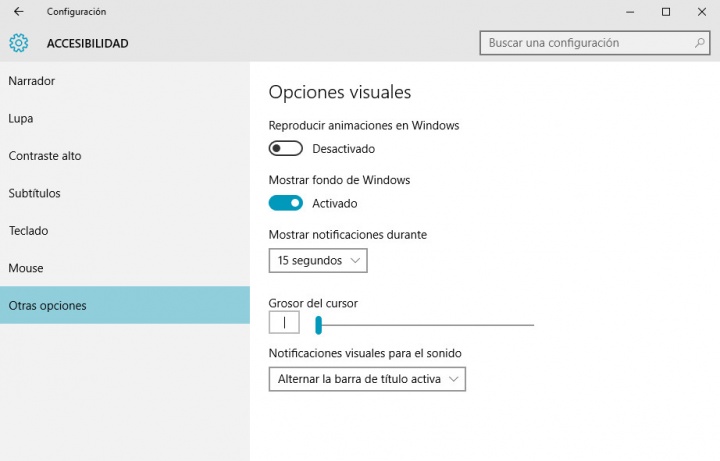The width and height of the screenshot is (720, 461).
Task: Close the Configuración window
Action: (702, 12)
